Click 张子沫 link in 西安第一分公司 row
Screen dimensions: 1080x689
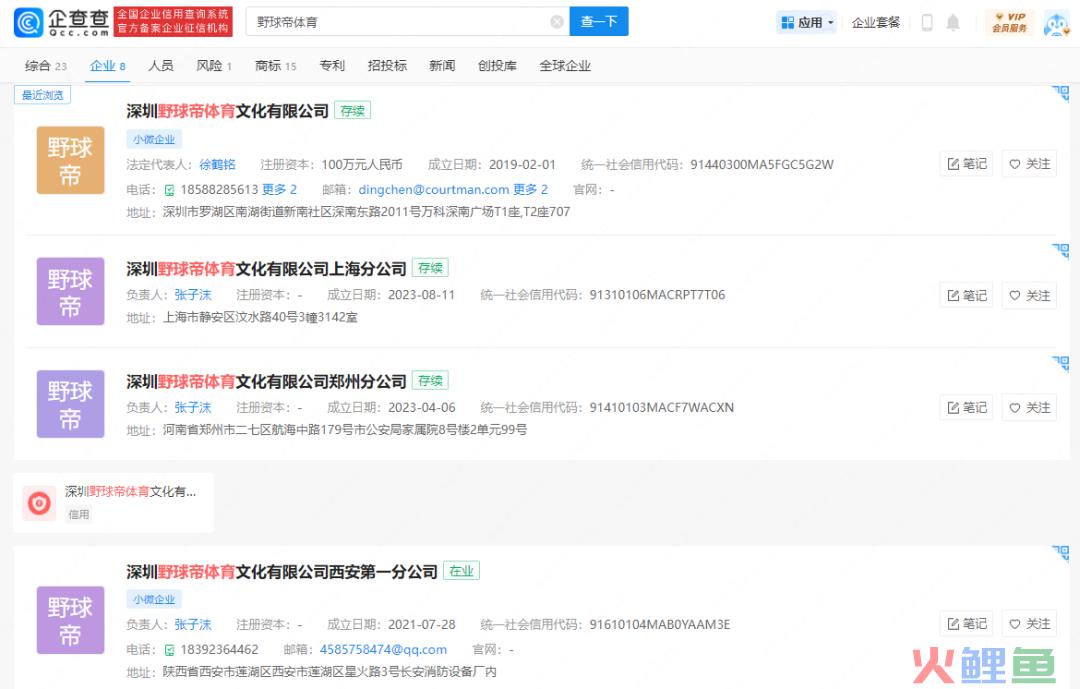(193, 625)
